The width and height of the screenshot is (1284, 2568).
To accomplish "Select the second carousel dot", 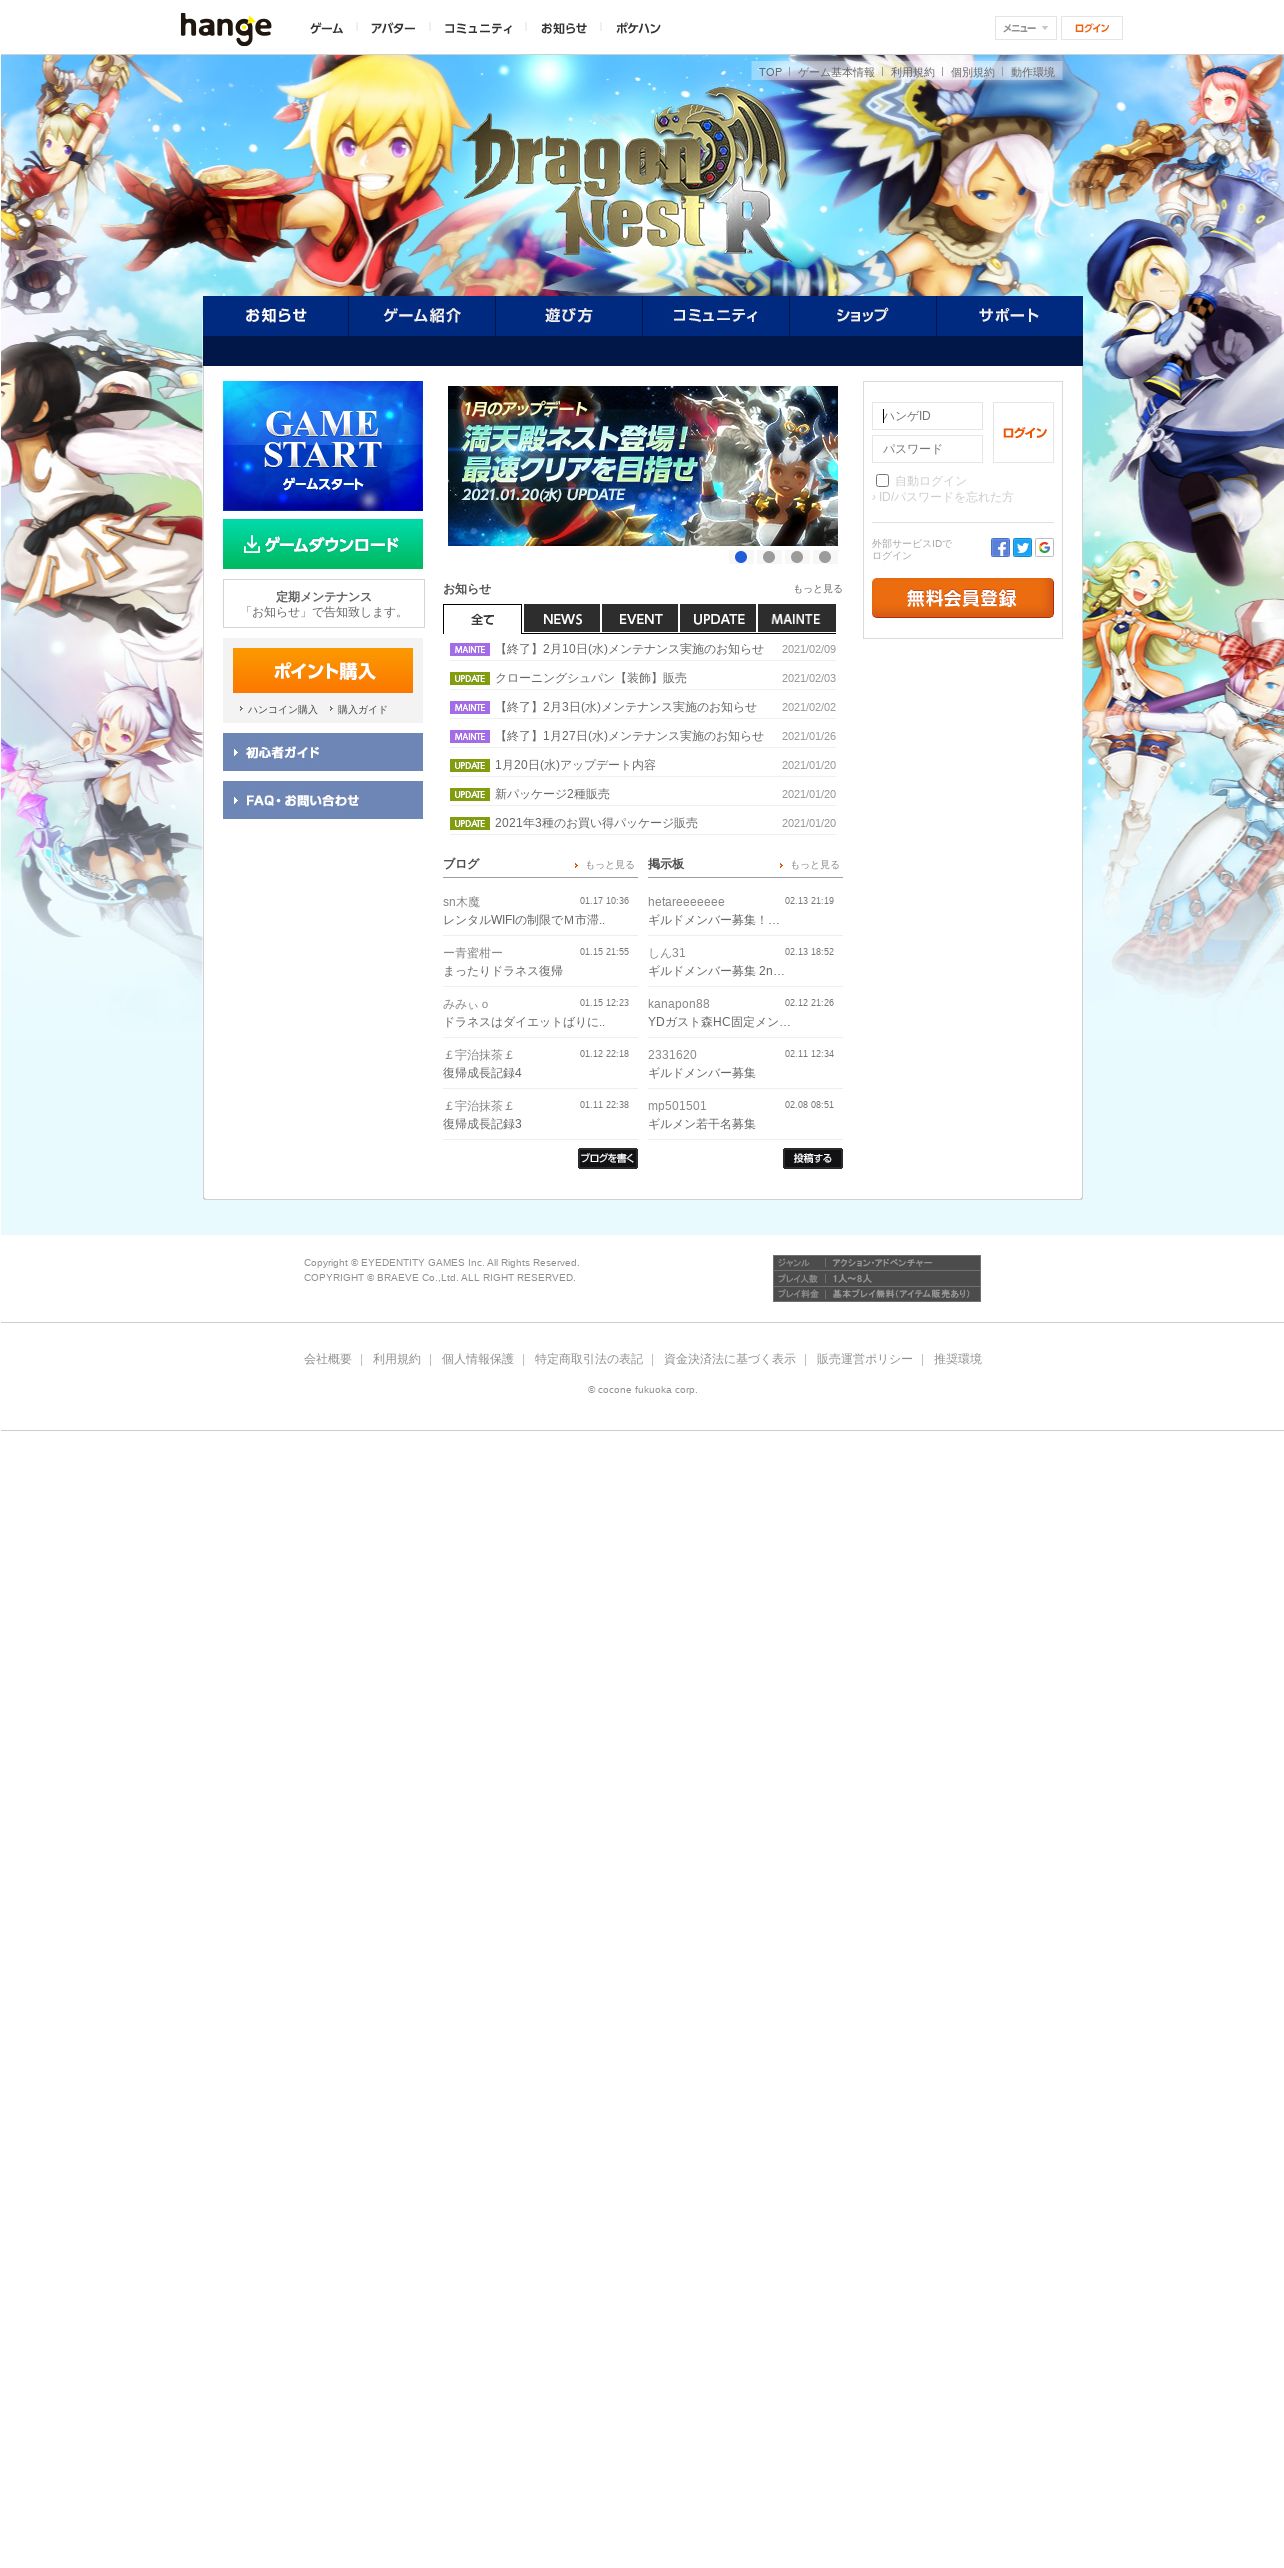I will (769, 557).
